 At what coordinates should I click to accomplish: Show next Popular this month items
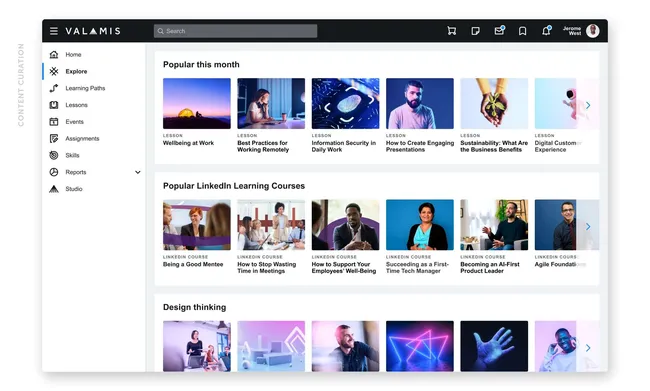coord(588,105)
